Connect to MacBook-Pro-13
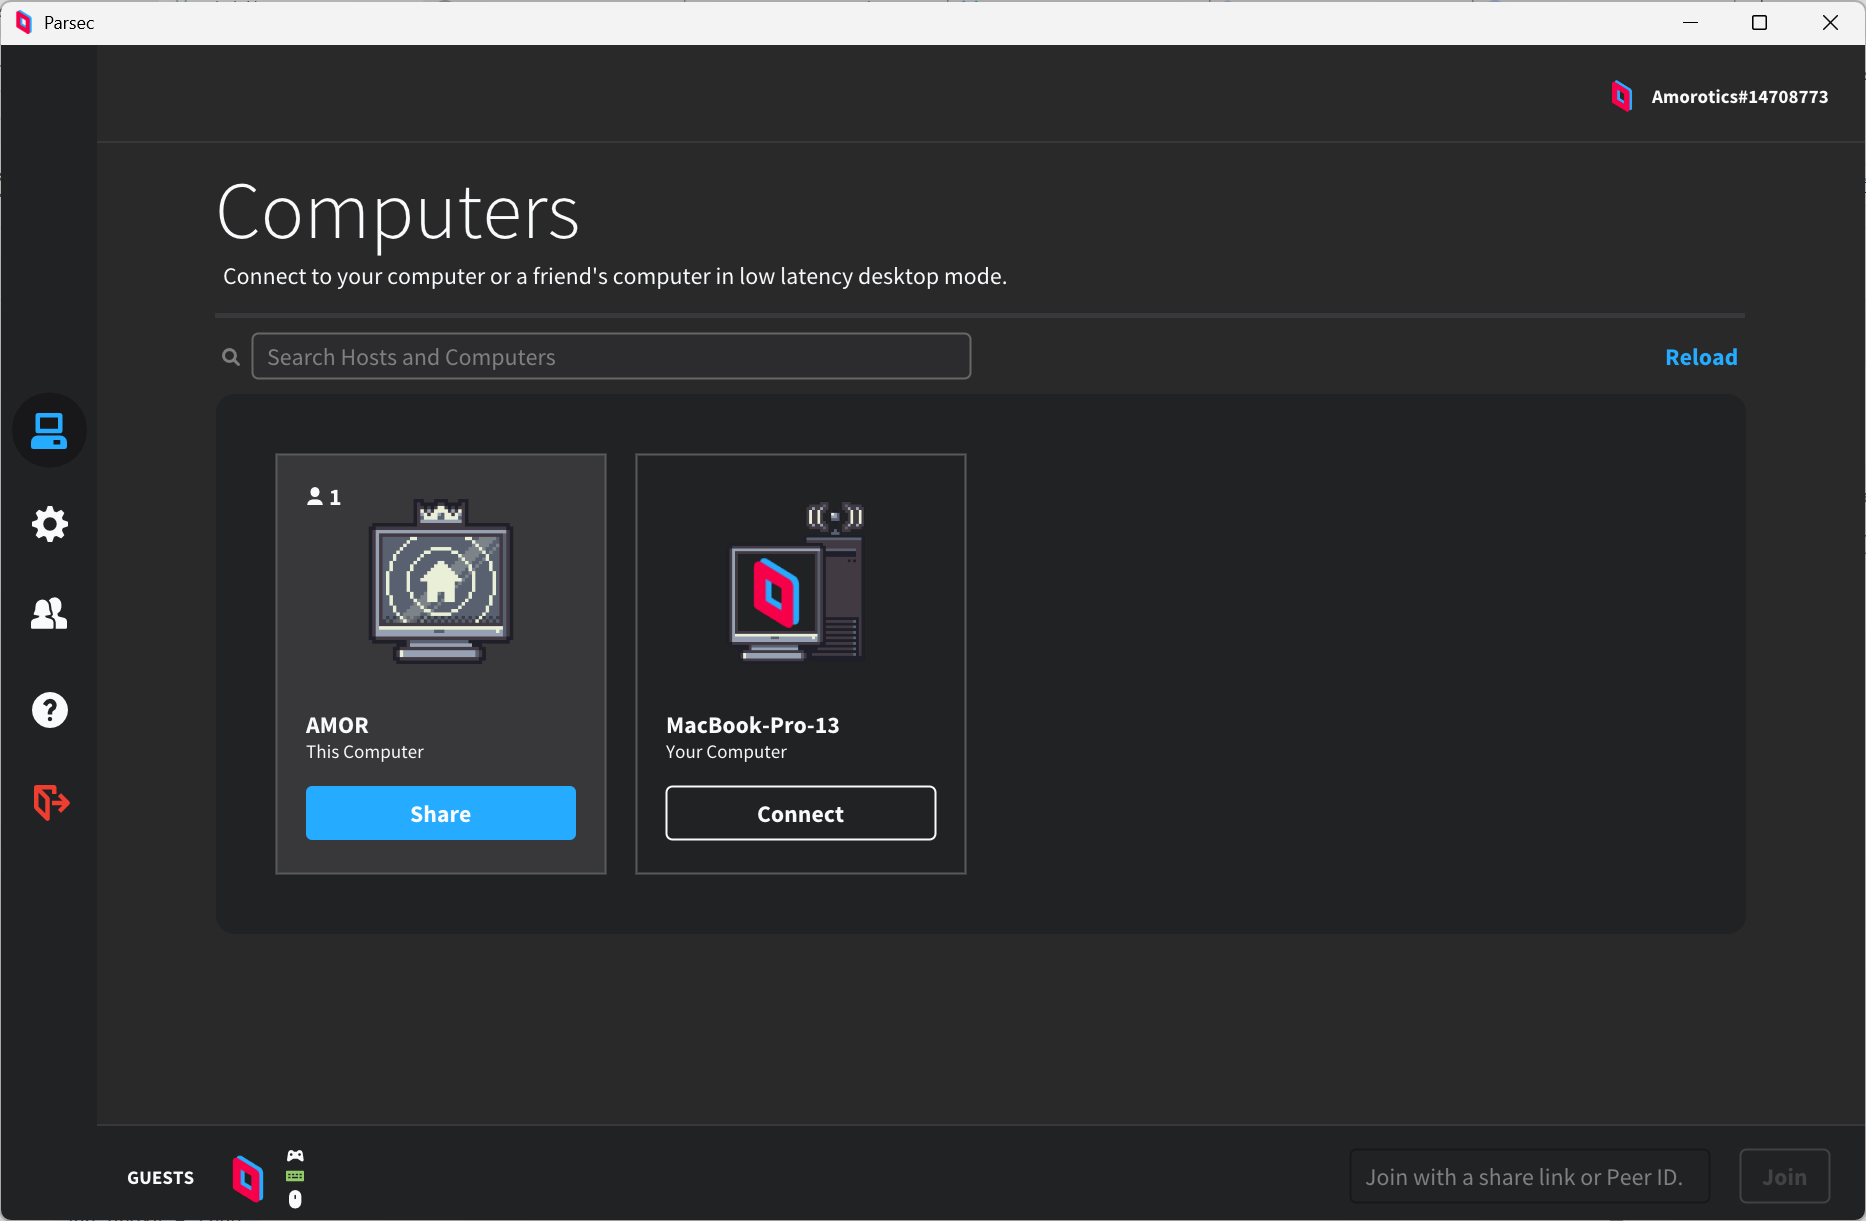 point(801,813)
